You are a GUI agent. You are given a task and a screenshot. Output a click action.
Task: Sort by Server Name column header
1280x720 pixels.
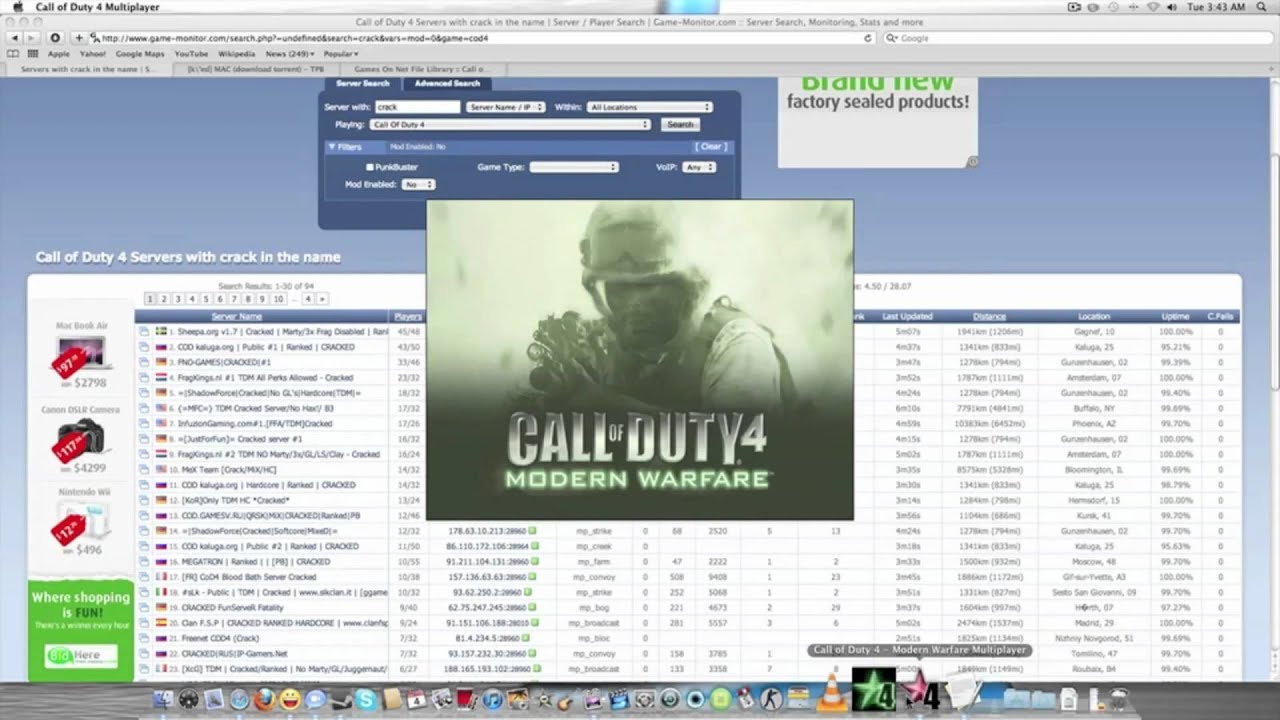(237, 316)
